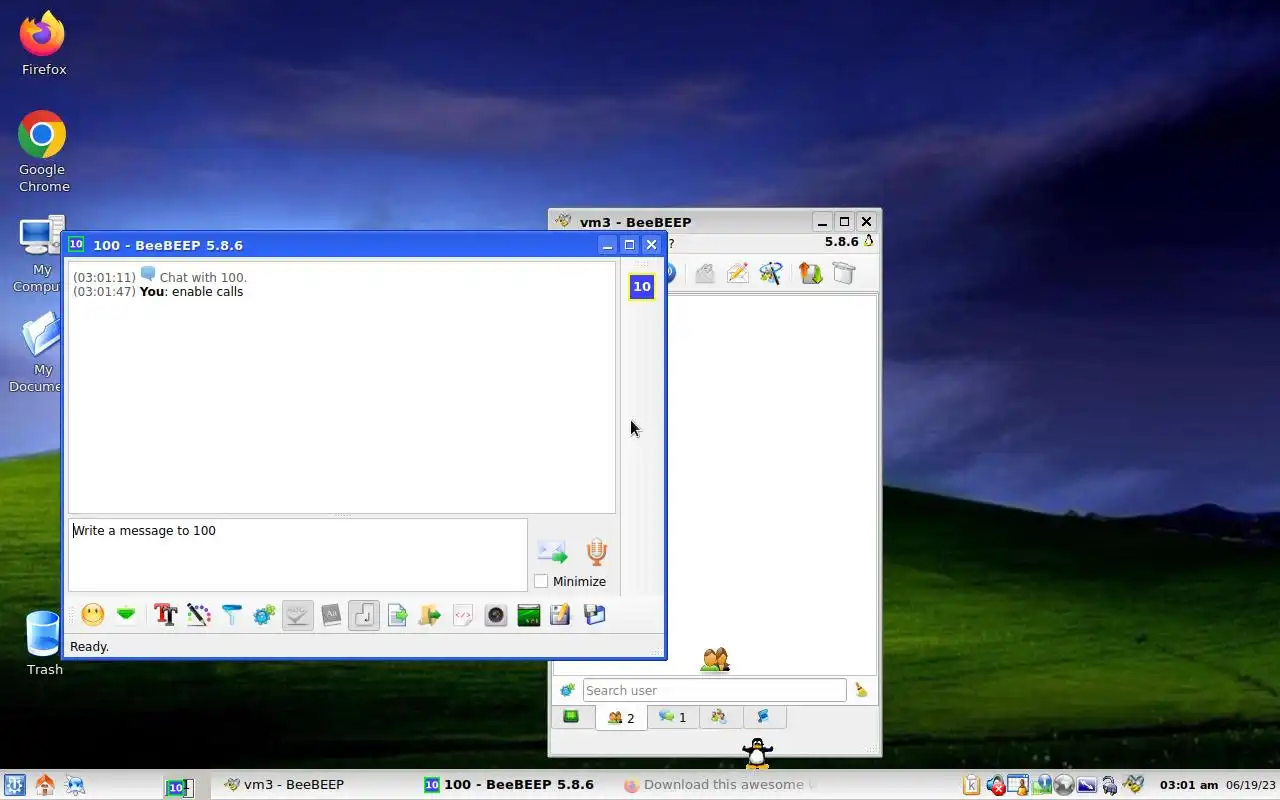The image size is (1280, 800).
Task: Focus the 'Write a message to 100' box
Action: pos(297,555)
